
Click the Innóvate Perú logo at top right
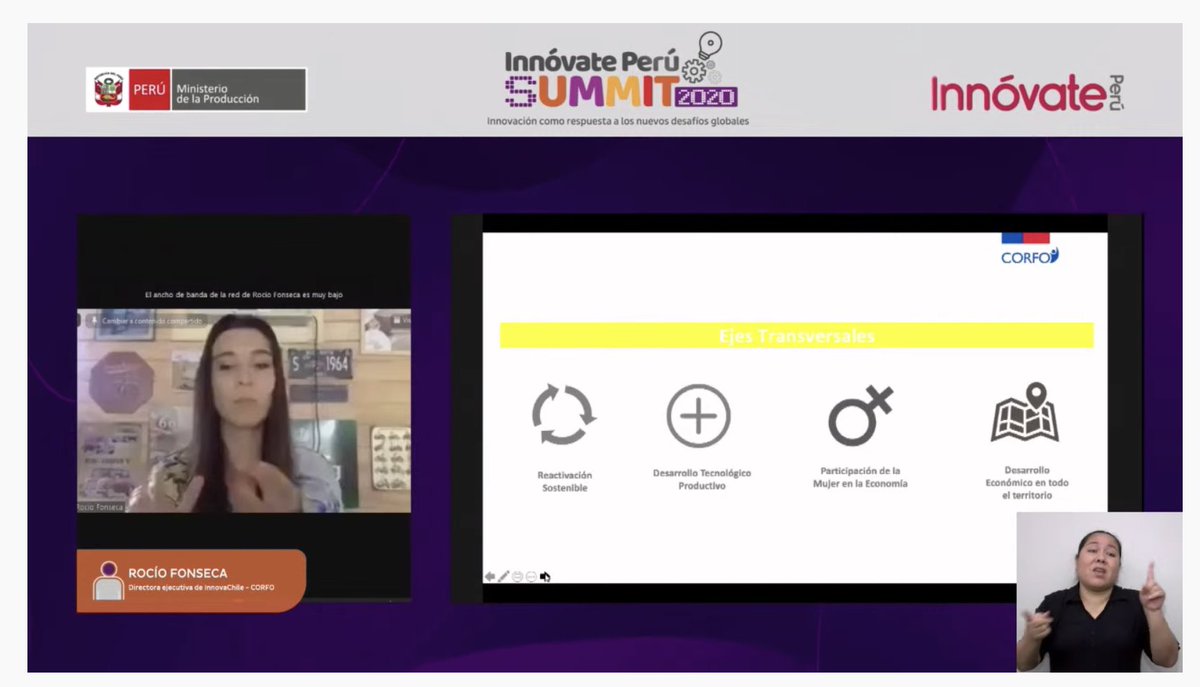point(1028,93)
